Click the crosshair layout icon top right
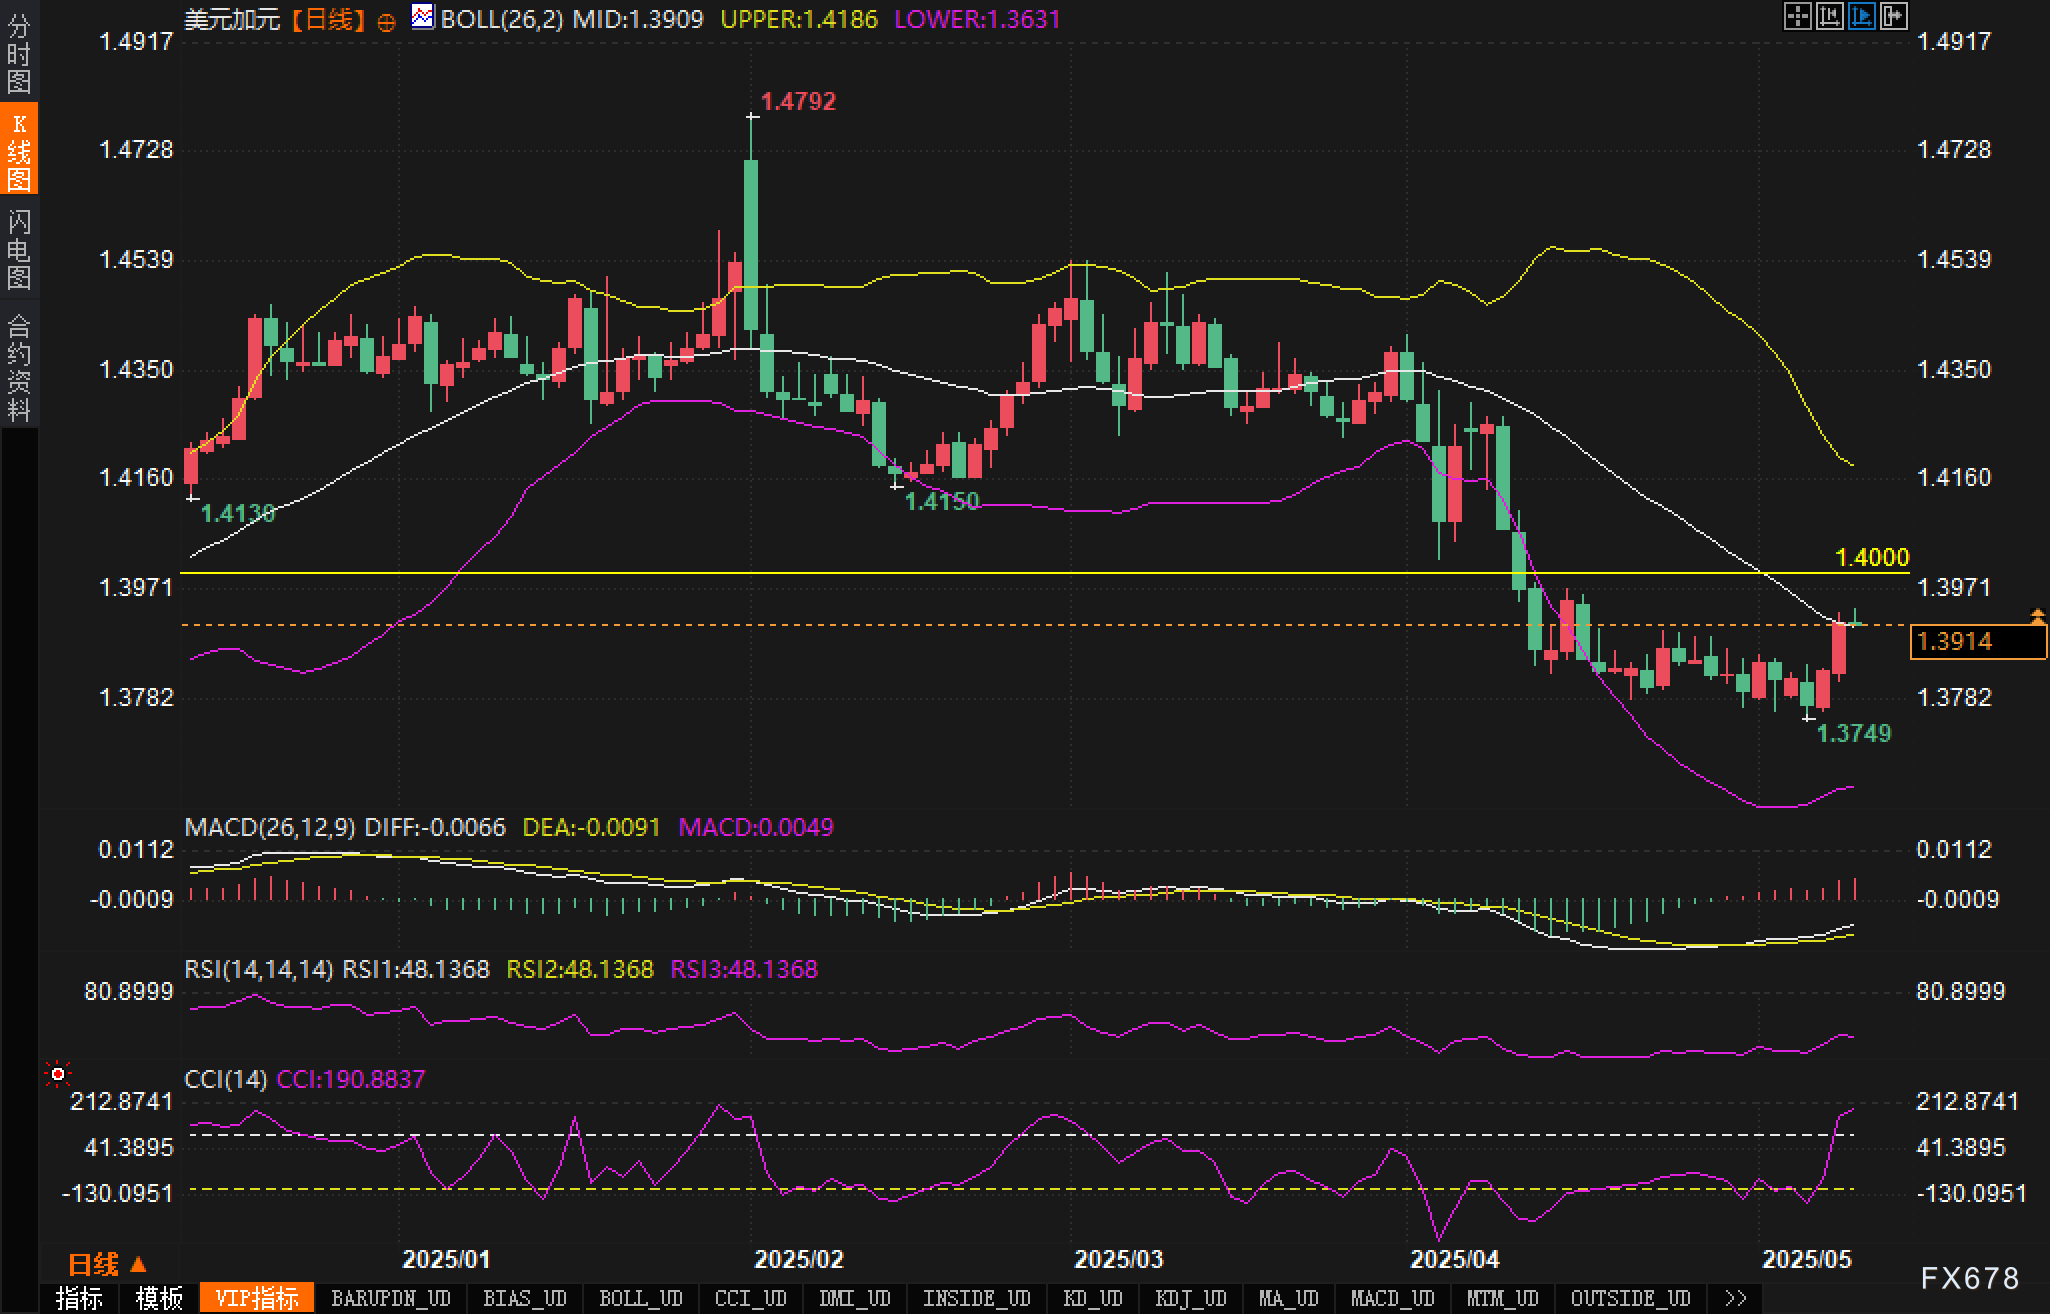The image size is (2050, 1314). tap(1797, 16)
